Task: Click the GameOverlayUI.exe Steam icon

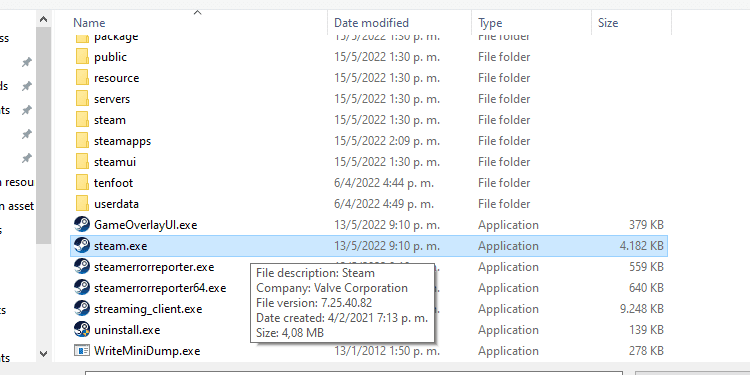Action: pos(82,225)
